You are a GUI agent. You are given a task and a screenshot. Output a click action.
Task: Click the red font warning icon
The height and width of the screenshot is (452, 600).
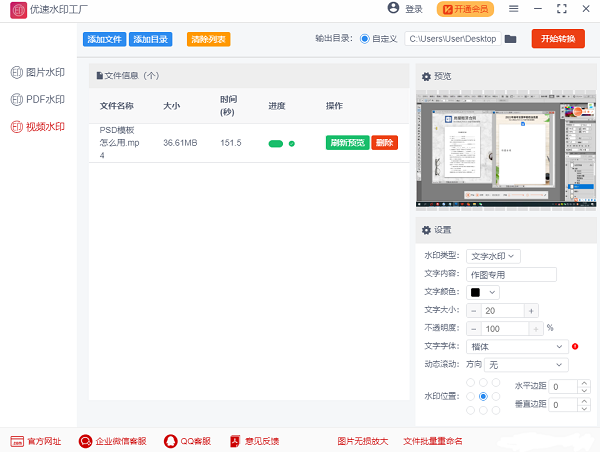pos(576,346)
